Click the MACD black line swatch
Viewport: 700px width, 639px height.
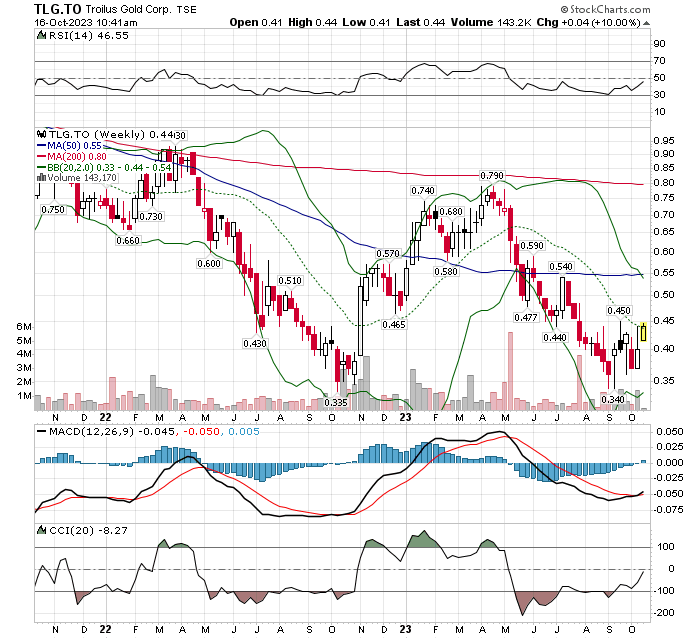pos(42,432)
